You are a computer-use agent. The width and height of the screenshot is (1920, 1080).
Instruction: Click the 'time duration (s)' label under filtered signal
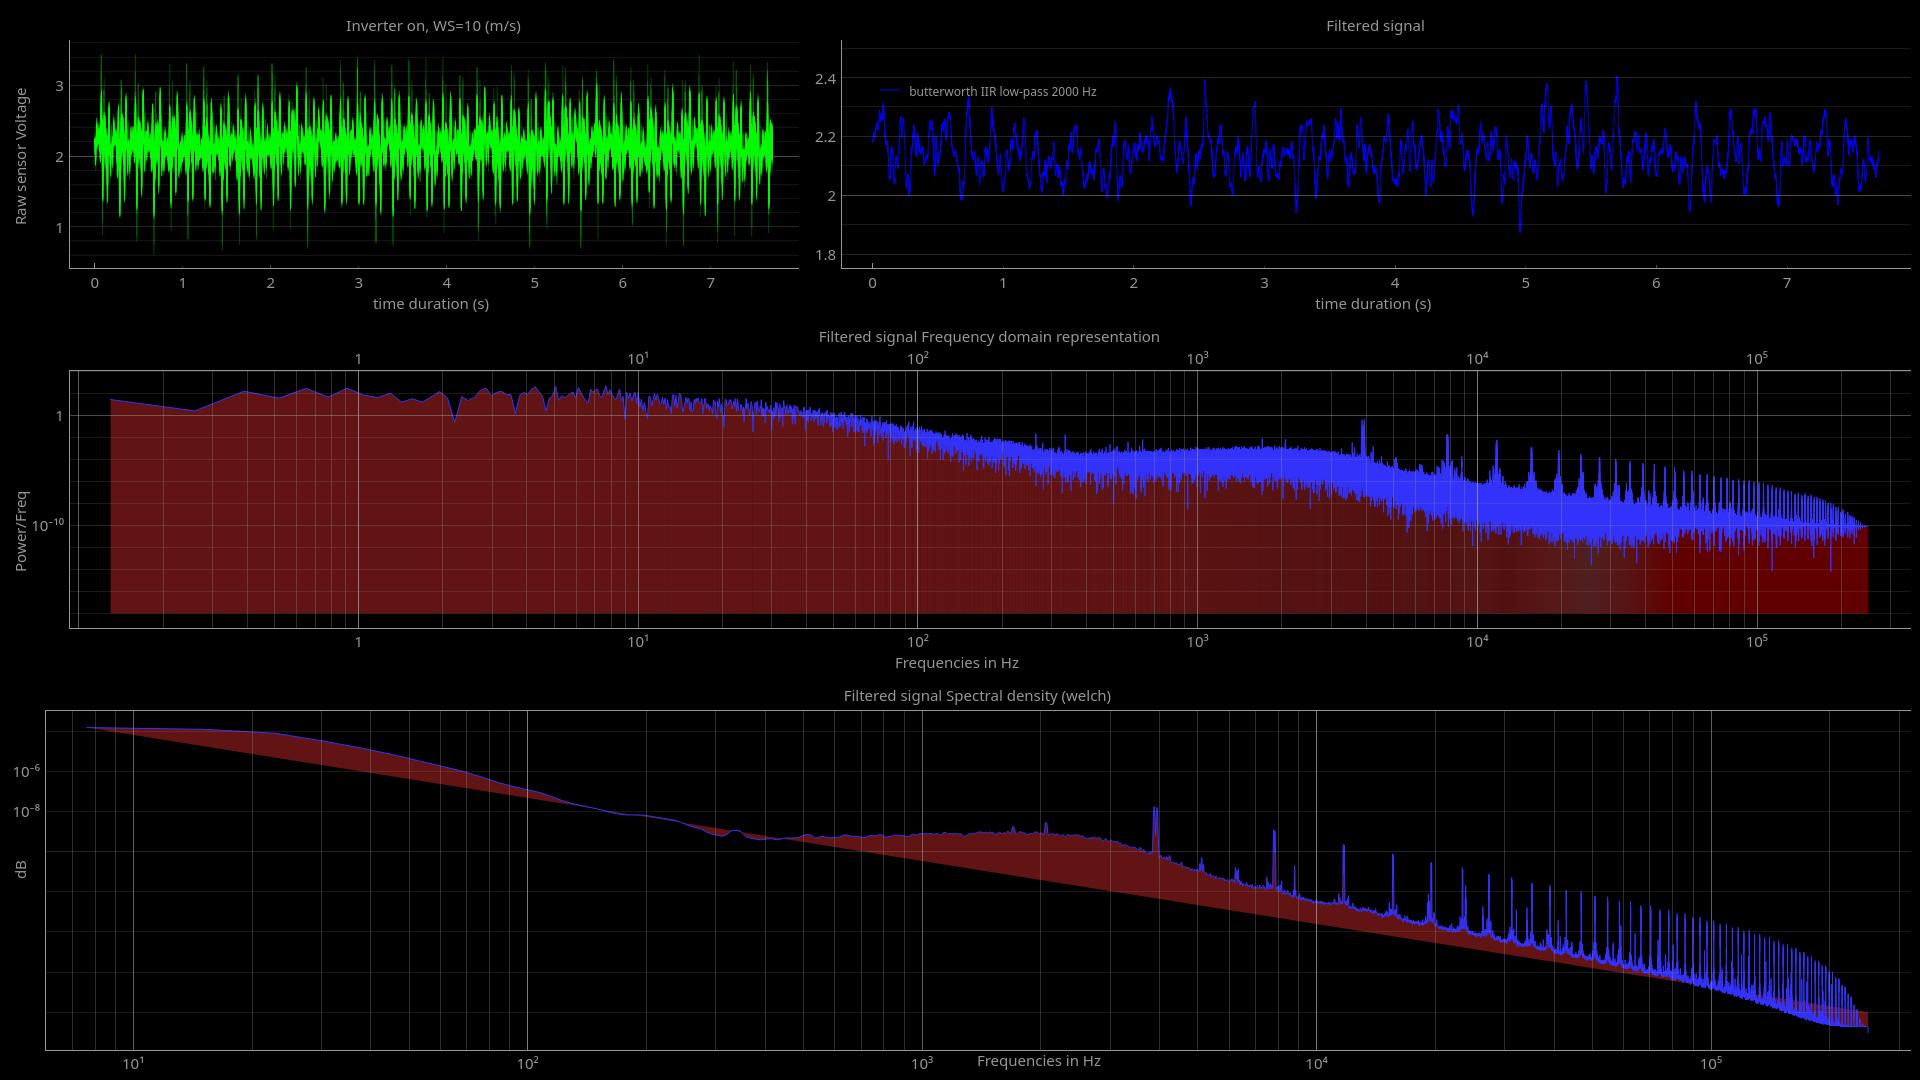point(1372,304)
